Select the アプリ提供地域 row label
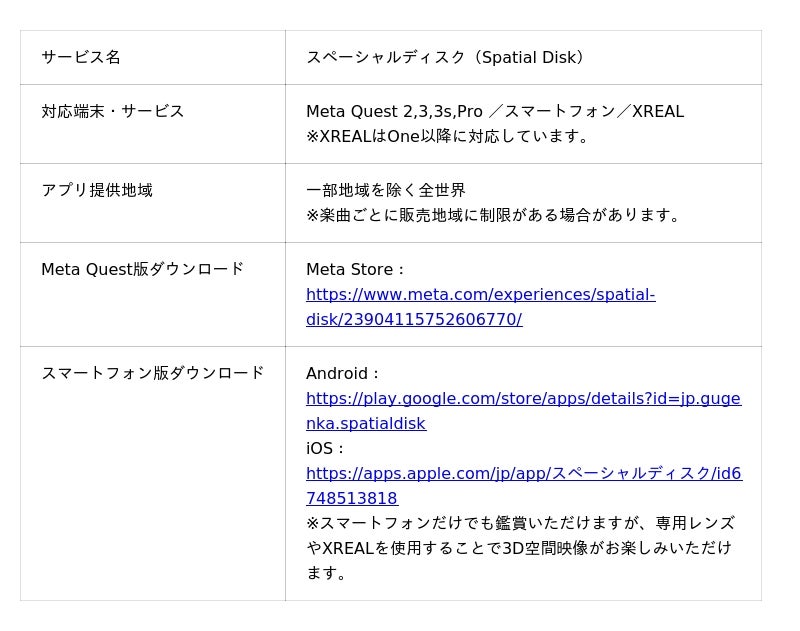The image size is (800, 631). [97, 191]
